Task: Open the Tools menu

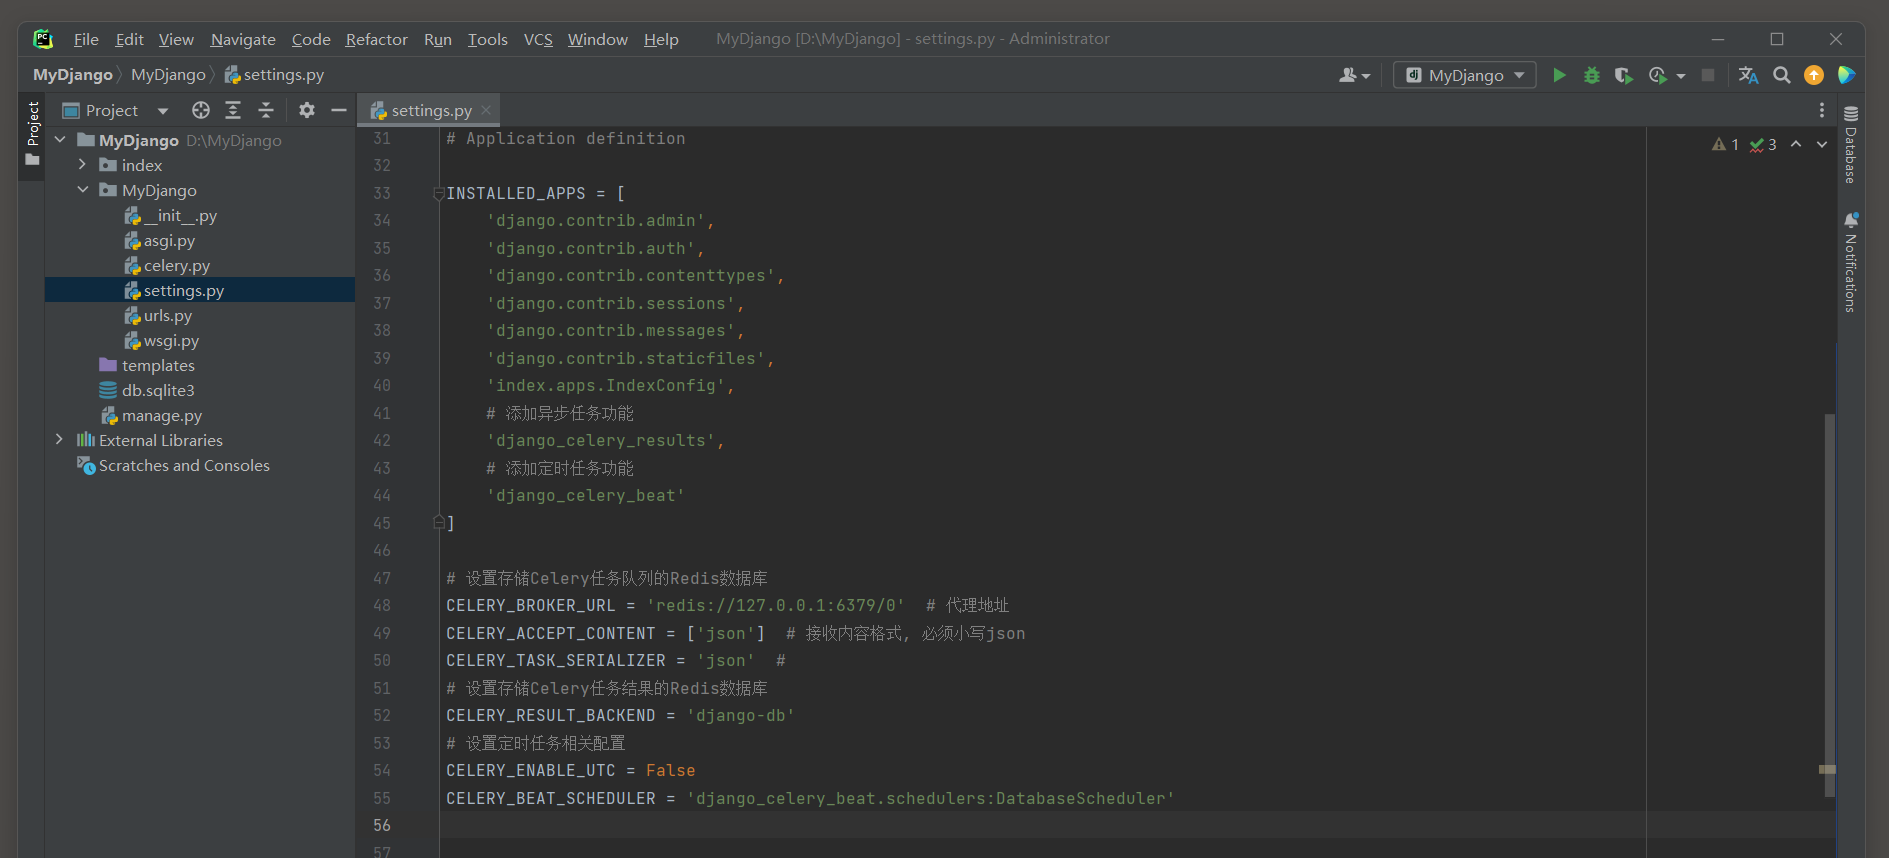Action: point(488,39)
